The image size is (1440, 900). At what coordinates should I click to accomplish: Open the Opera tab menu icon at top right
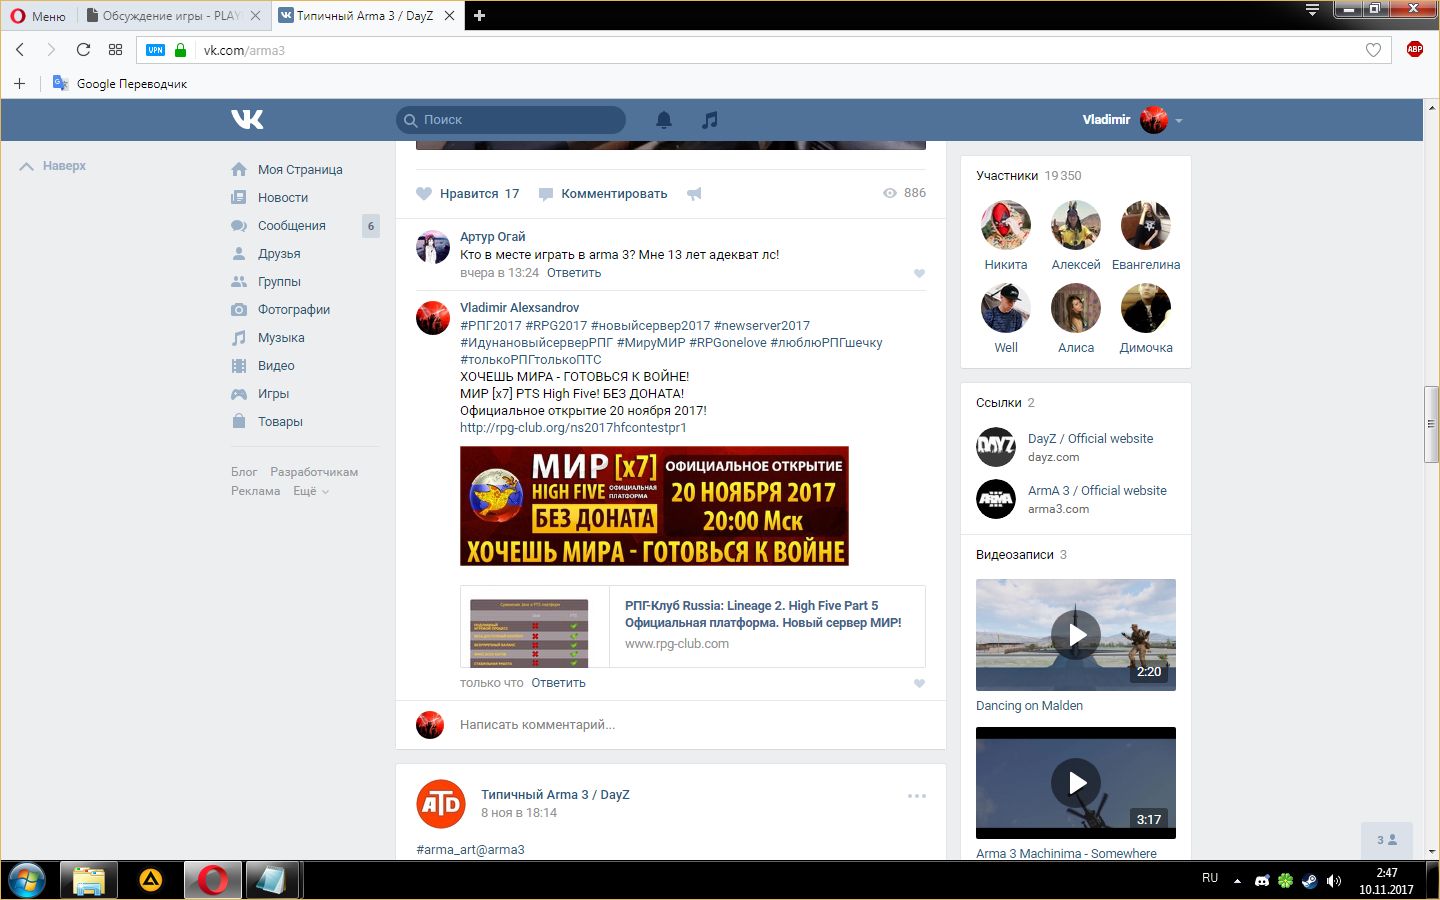click(1312, 10)
